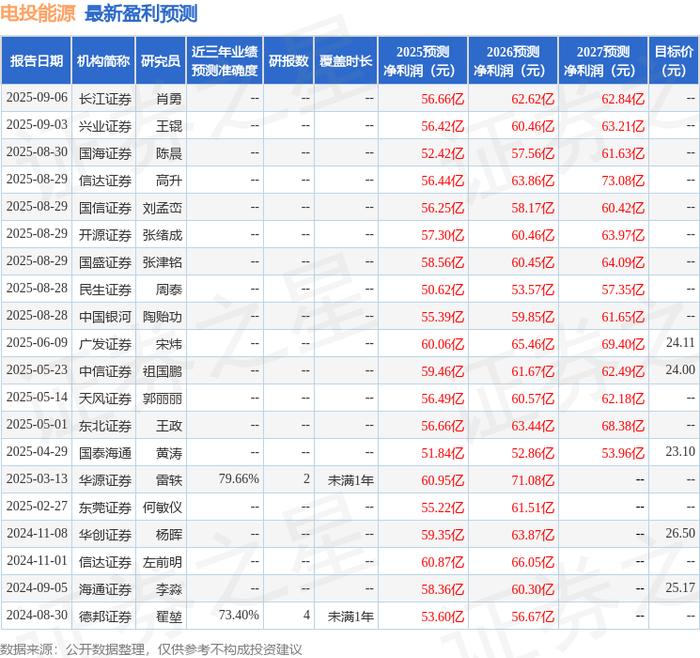The height and width of the screenshot is (658, 700).
Task: Click target price 26.50
Action: click(680, 533)
